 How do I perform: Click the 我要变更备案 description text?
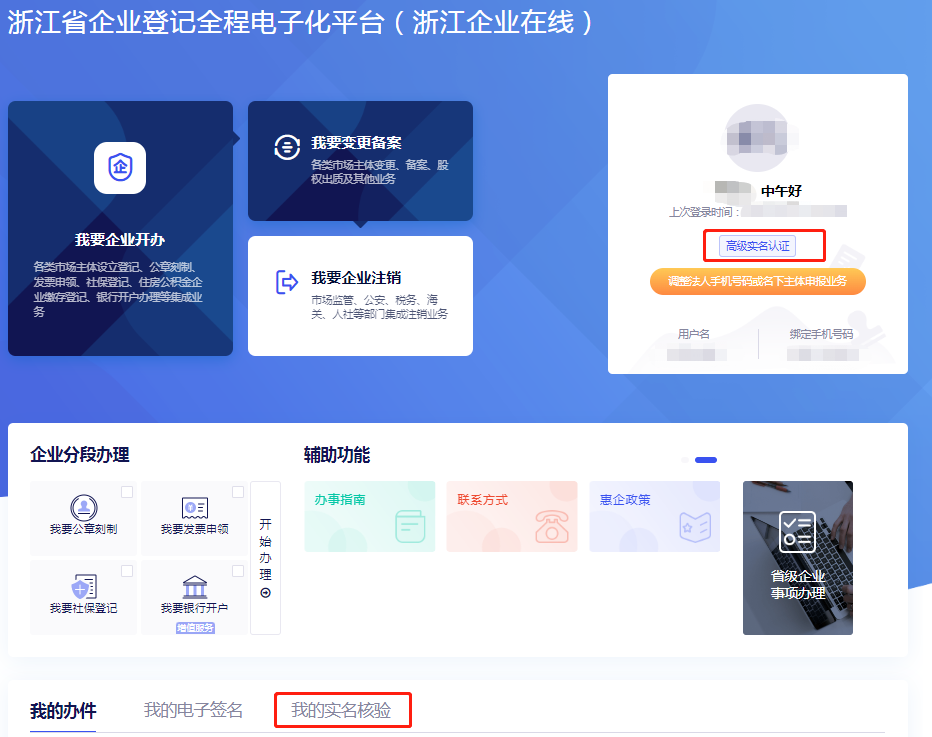click(380, 172)
